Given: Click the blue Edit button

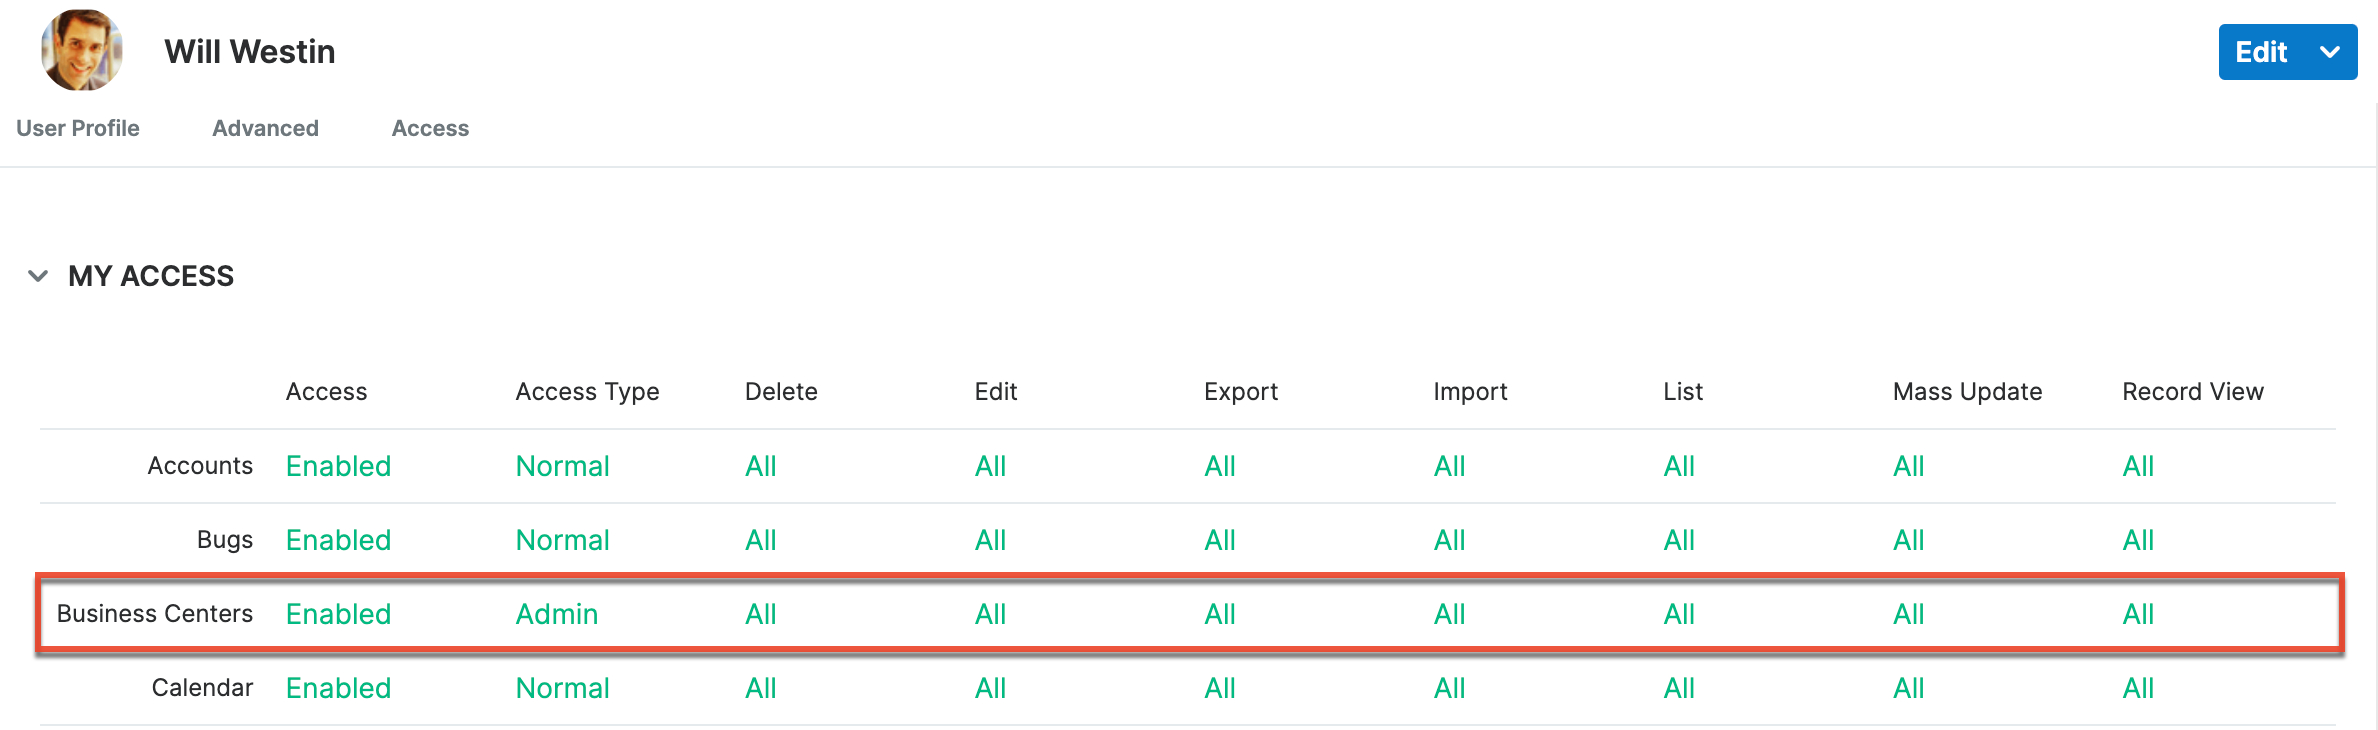Looking at the screenshot, I should [x=2261, y=52].
